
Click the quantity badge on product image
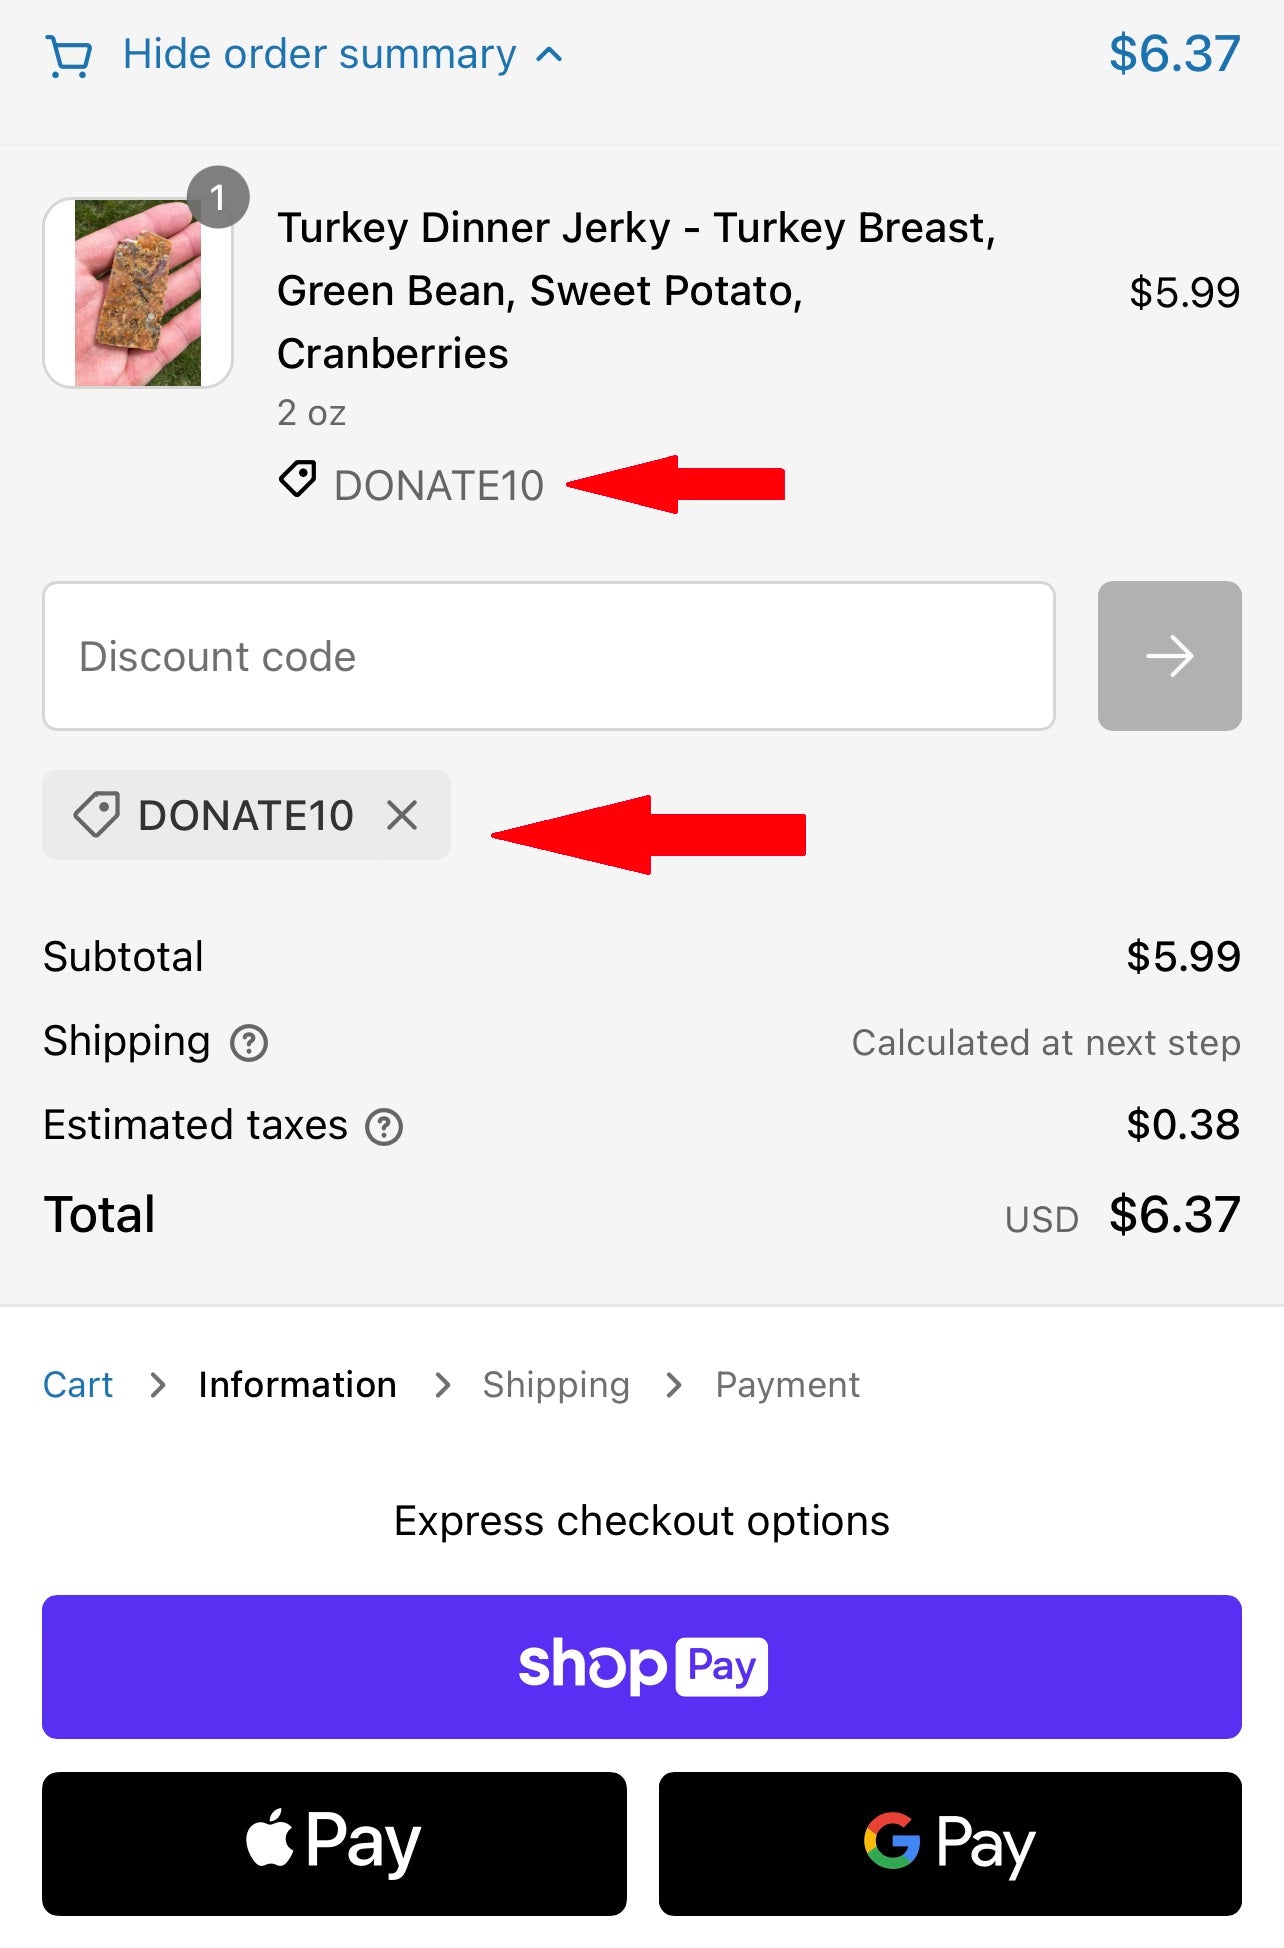click(218, 197)
